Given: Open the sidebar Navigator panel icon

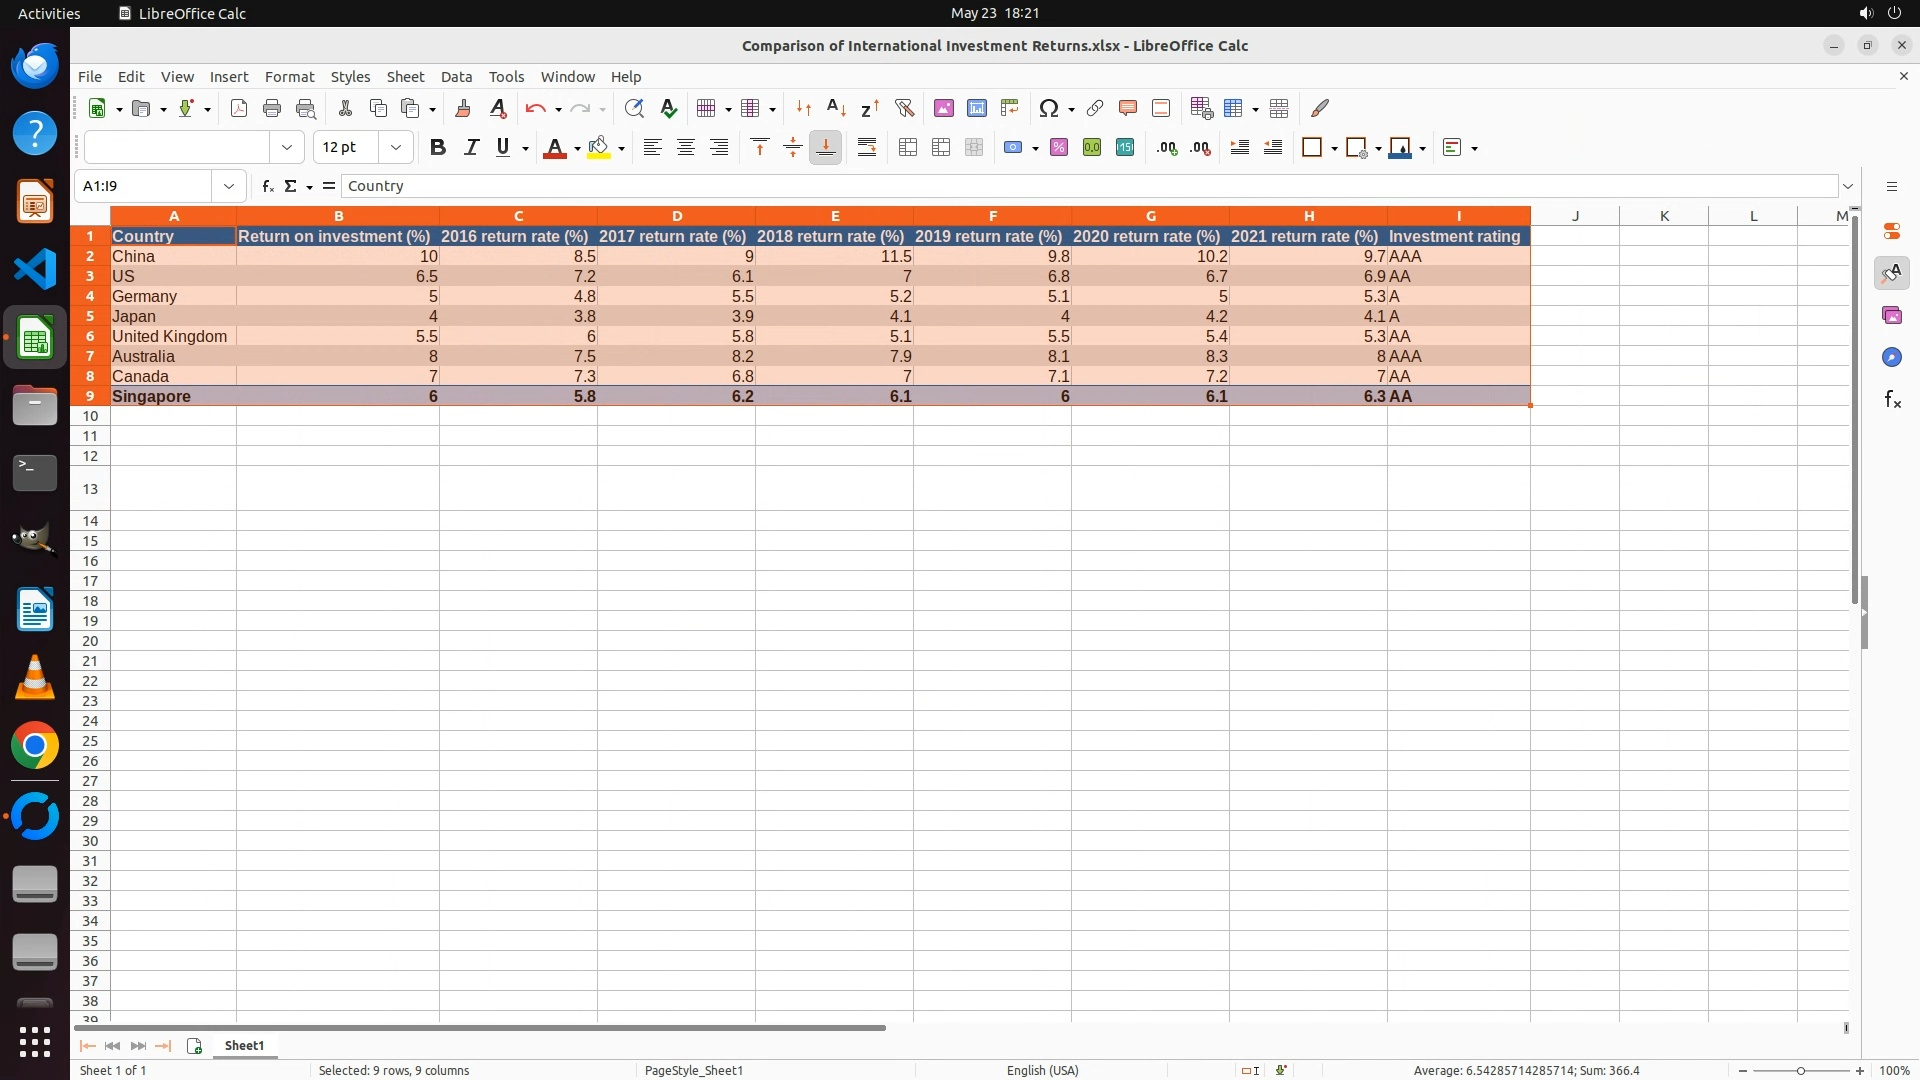Looking at the screenshot, I should [1891, 357].
